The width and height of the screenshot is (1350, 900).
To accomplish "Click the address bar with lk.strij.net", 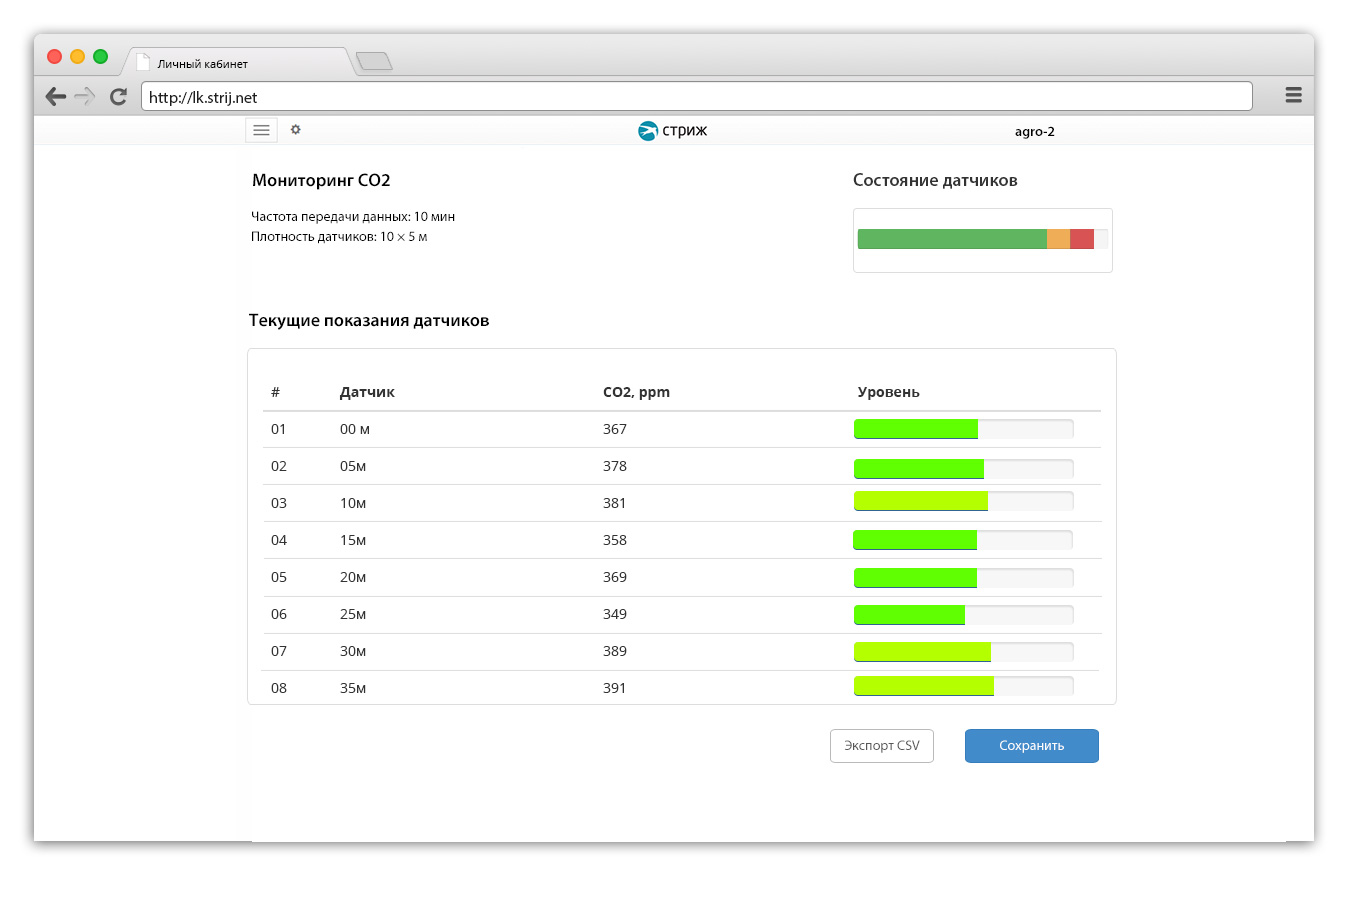I will tap(696, 97).
